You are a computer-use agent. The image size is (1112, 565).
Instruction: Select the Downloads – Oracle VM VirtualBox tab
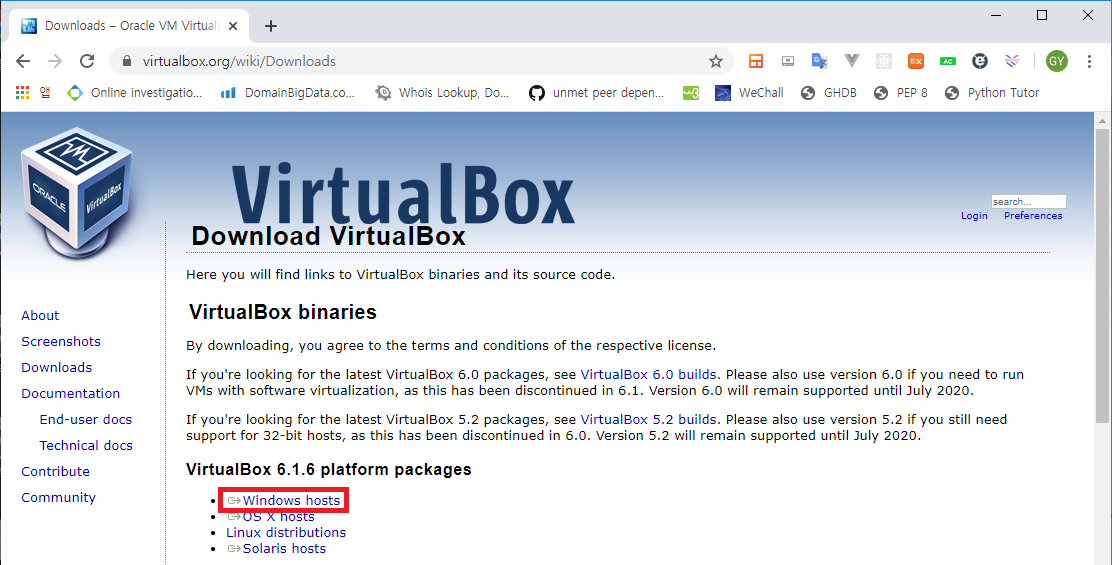tap(128, 26)
